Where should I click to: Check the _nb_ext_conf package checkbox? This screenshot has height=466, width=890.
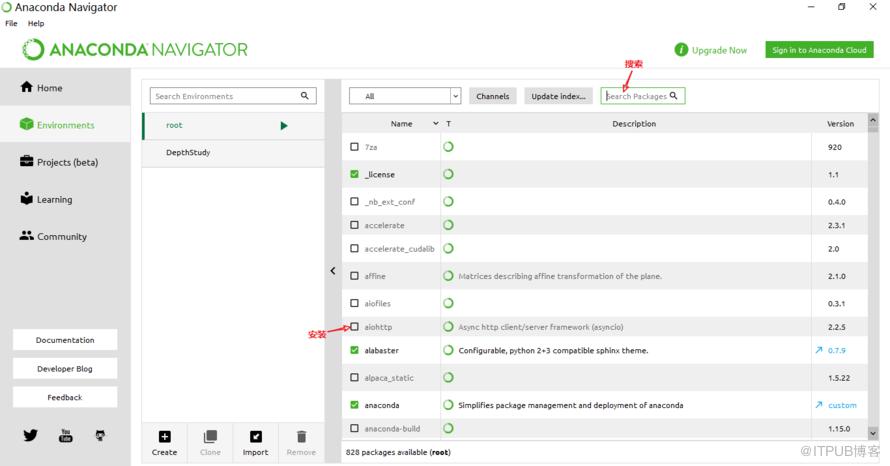[355, 201]
